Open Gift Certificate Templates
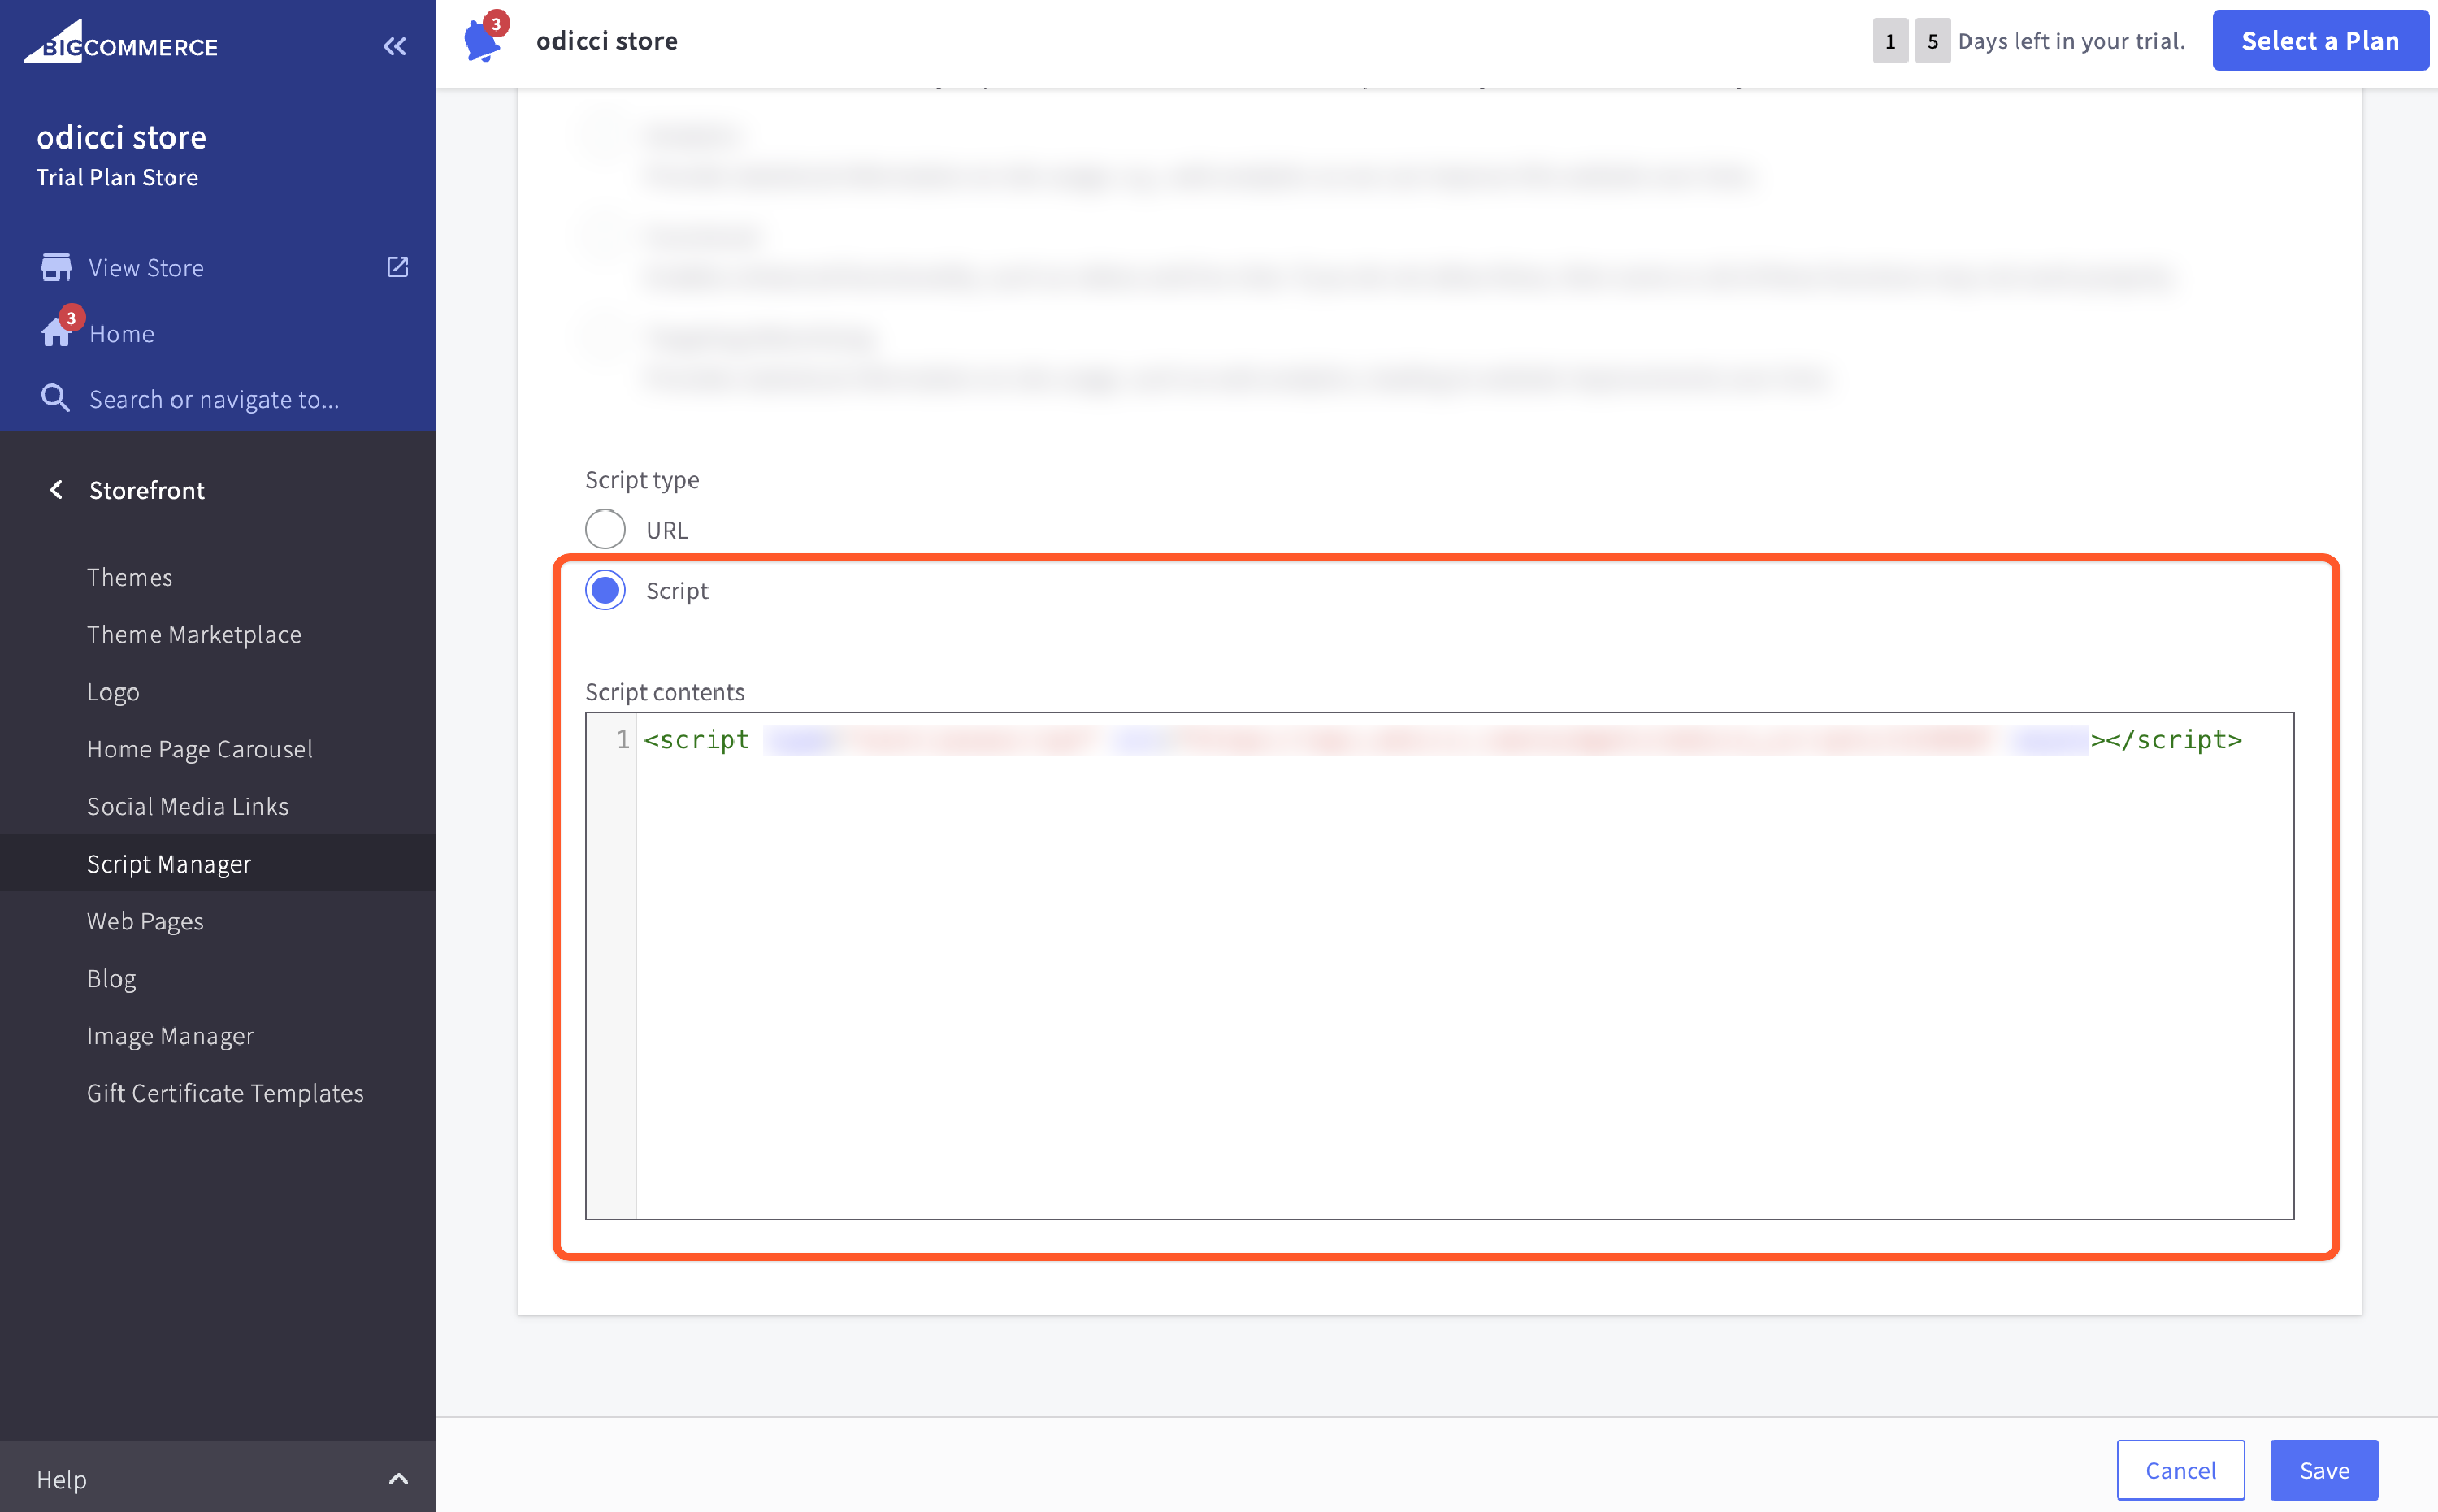Image resolution: width=2438 pixels, height=1512 pixels. tap(225, 1092)
